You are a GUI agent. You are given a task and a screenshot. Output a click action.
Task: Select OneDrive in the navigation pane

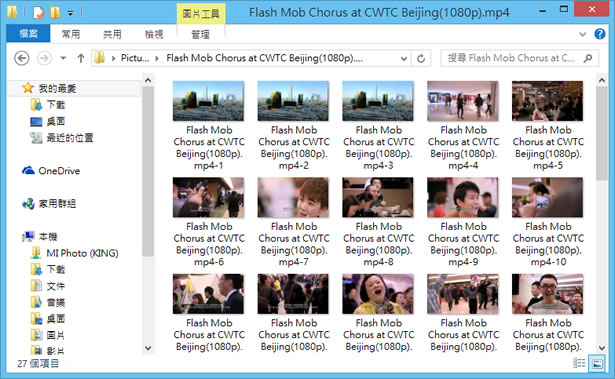point(59,171)
